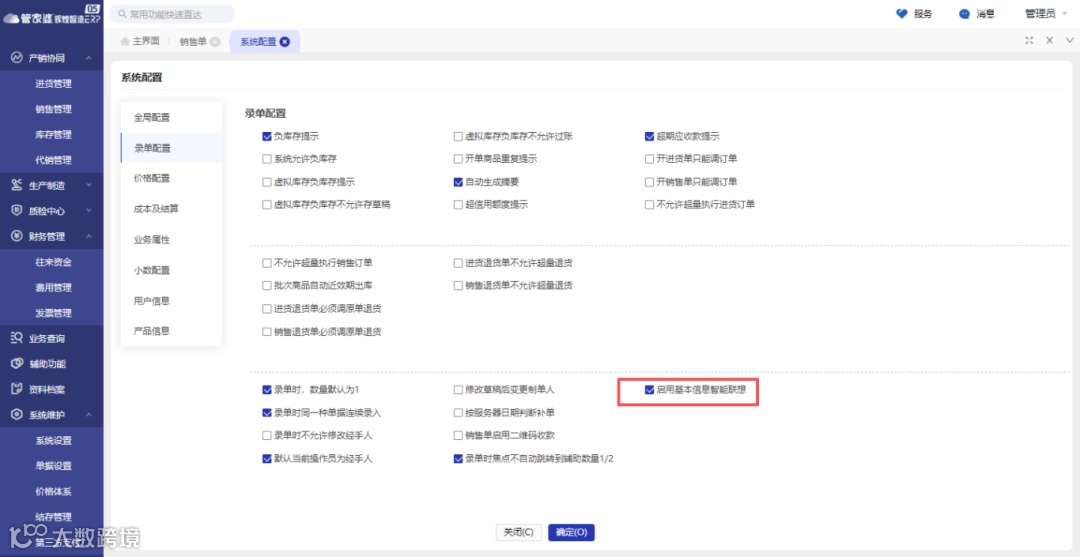Open the tab list dropdown arrow
Viewport: 1080px width, 557px height.
pyautogui.click(x=1069, y=41)
